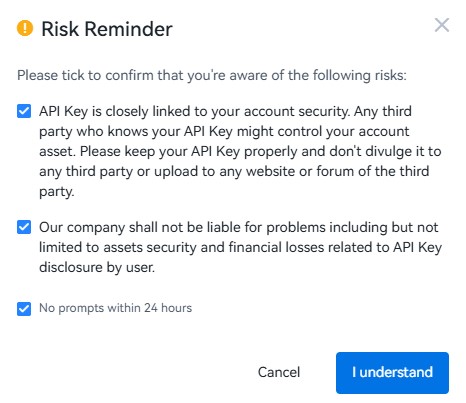Click the 'Our company shall not be liable' line
The height and width of the screenshot is (403, 466).
point(239,227)
